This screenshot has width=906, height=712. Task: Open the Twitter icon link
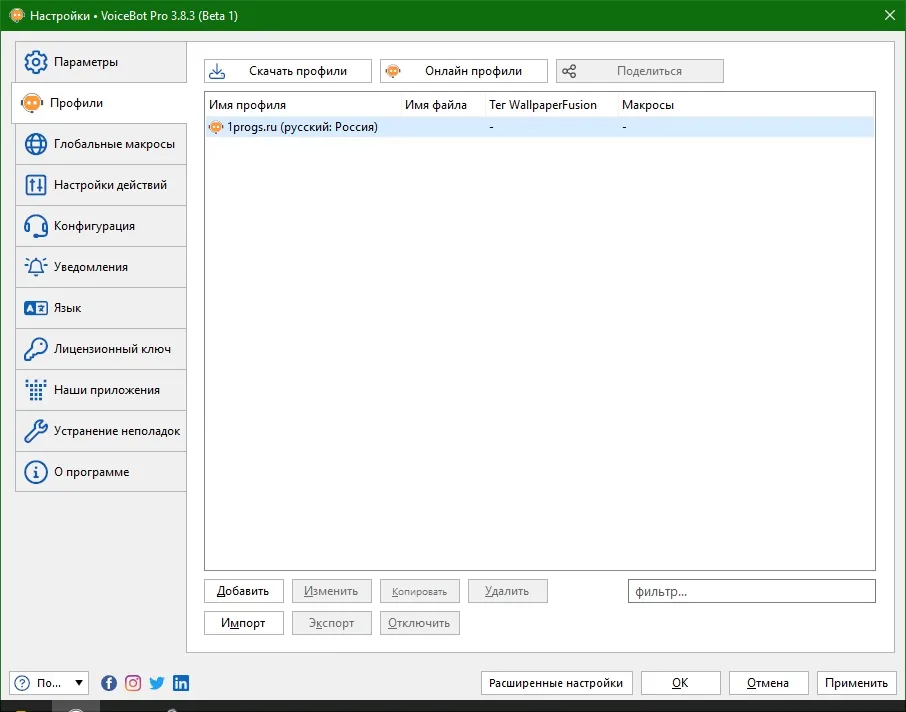[157, 683]
